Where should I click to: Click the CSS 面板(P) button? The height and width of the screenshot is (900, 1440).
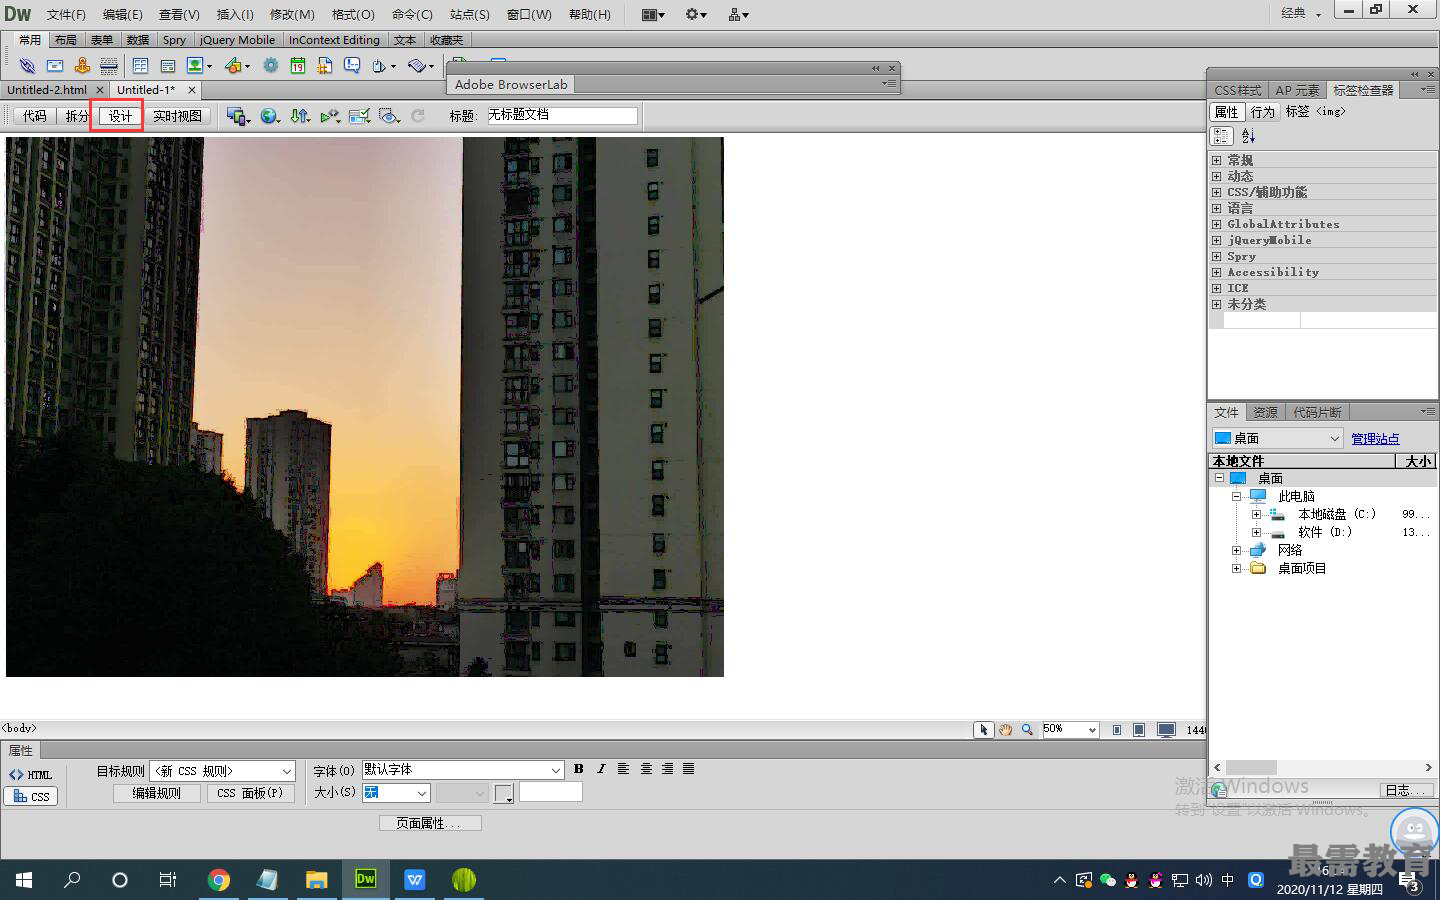point(250,793)
